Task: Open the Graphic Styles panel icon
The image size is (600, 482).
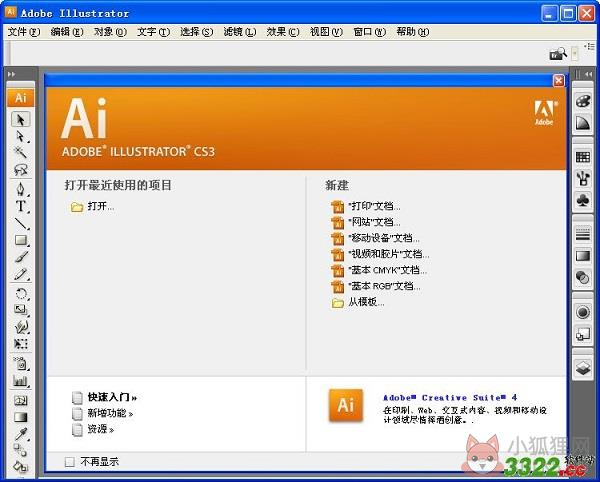Action: (583, 334)
